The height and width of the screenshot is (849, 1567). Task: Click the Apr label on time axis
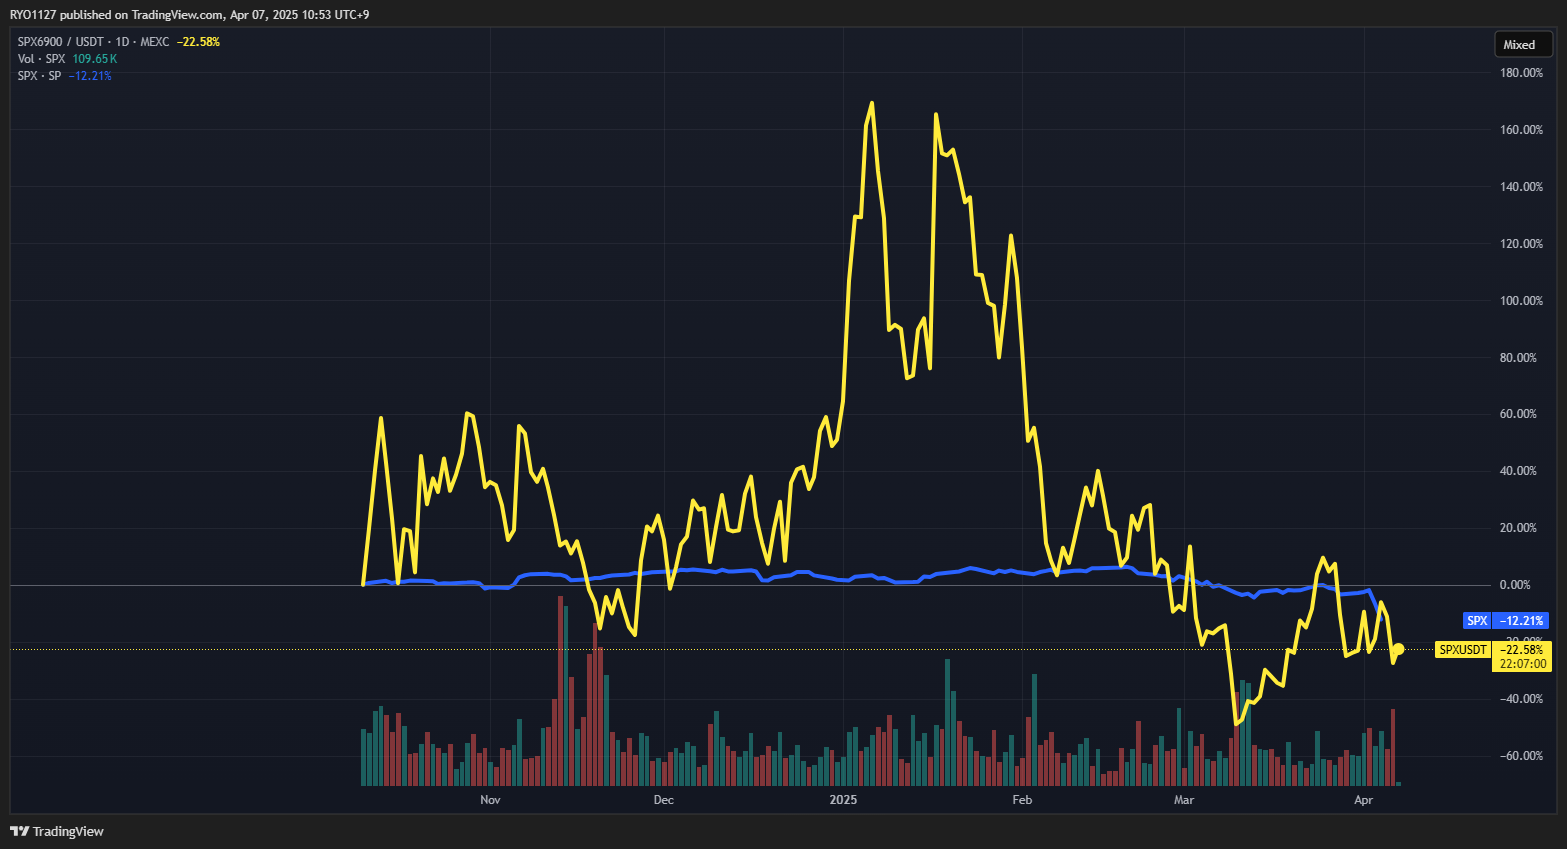[1363, 800]
